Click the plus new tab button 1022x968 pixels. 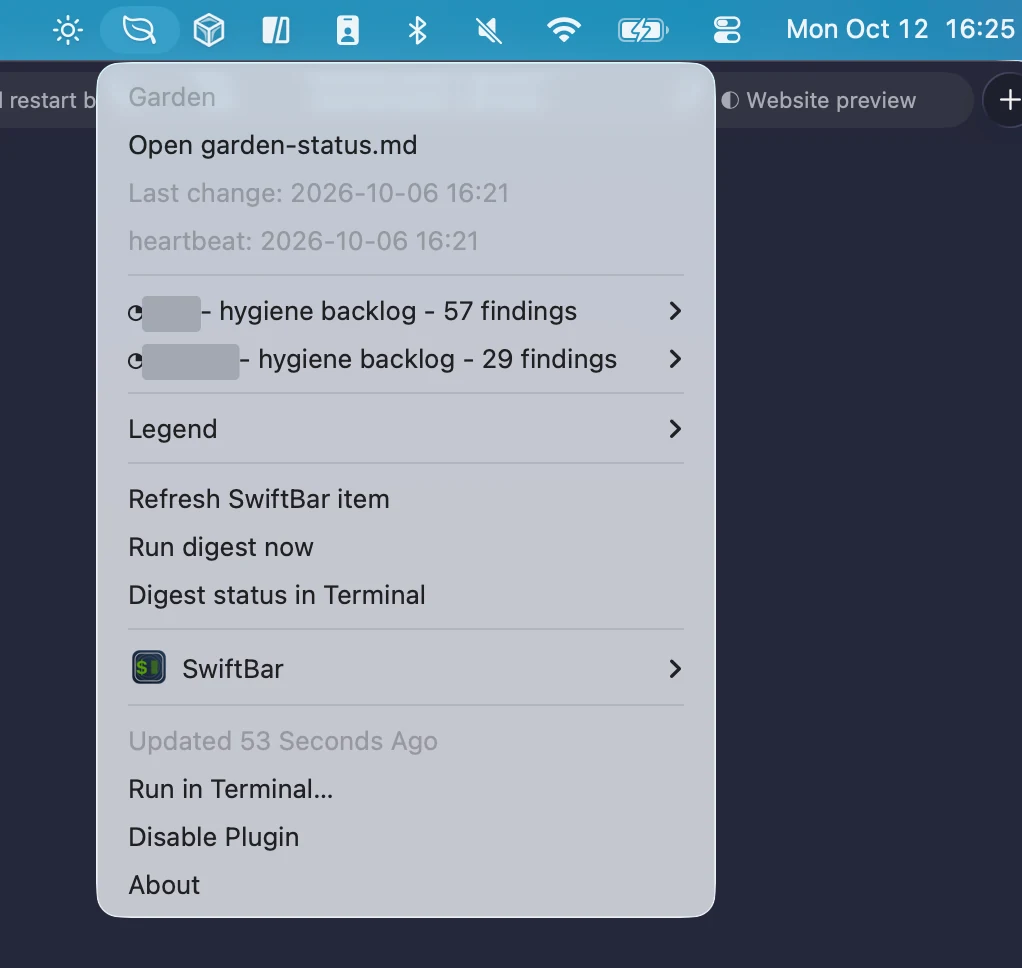pyautogui.click(x=1008, y=100)
